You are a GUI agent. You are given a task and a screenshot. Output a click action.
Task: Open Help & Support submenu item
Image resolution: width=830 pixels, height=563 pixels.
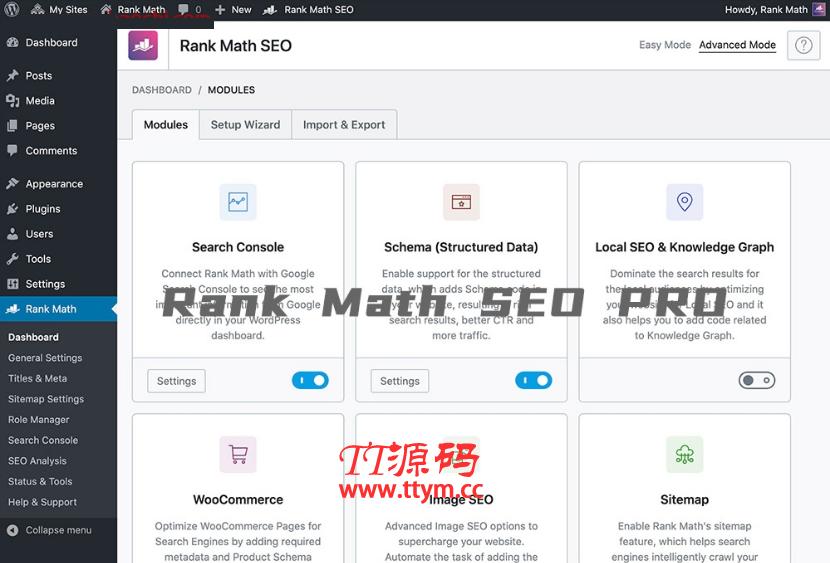click(x=42, y=502)
